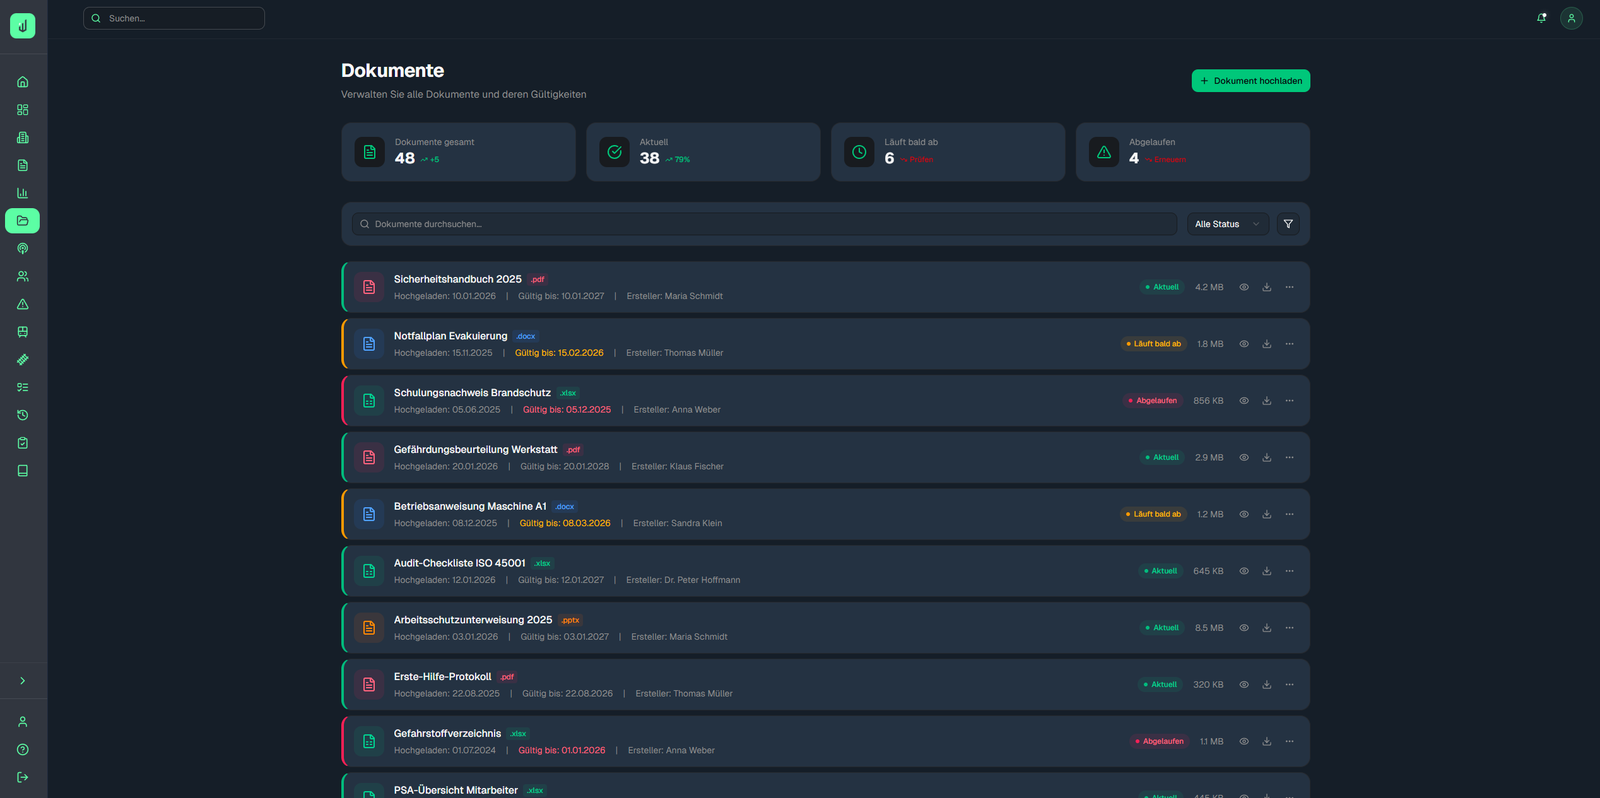1600x798 pixels.
Task: Select the Läuft bald ab summary card
Action: (947, 152)
